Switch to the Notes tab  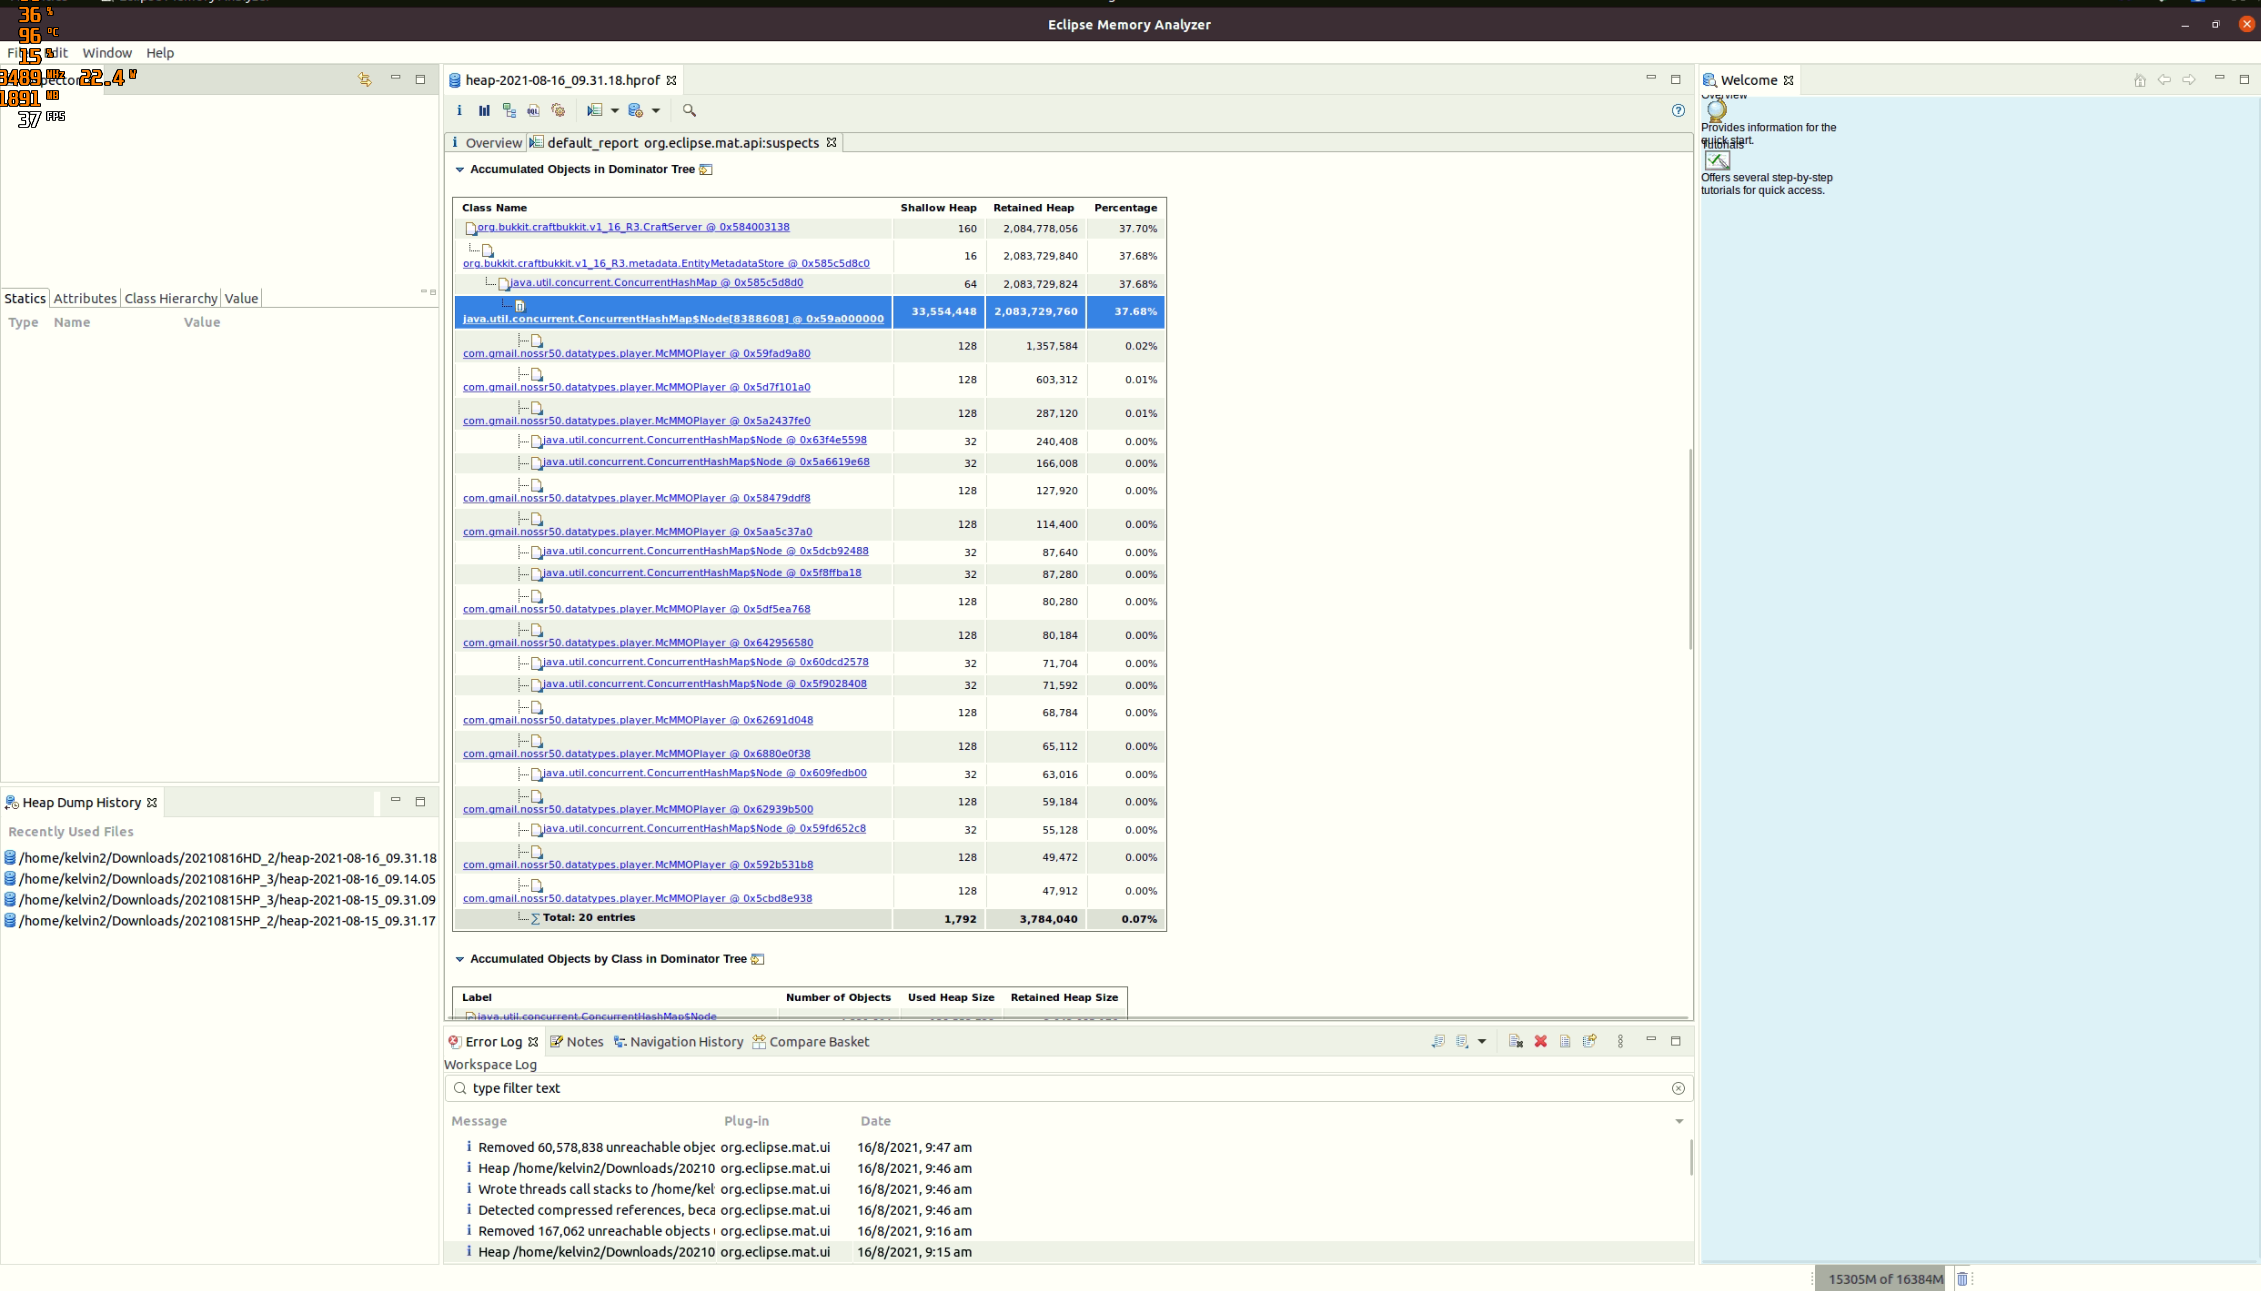point(577,1042)
